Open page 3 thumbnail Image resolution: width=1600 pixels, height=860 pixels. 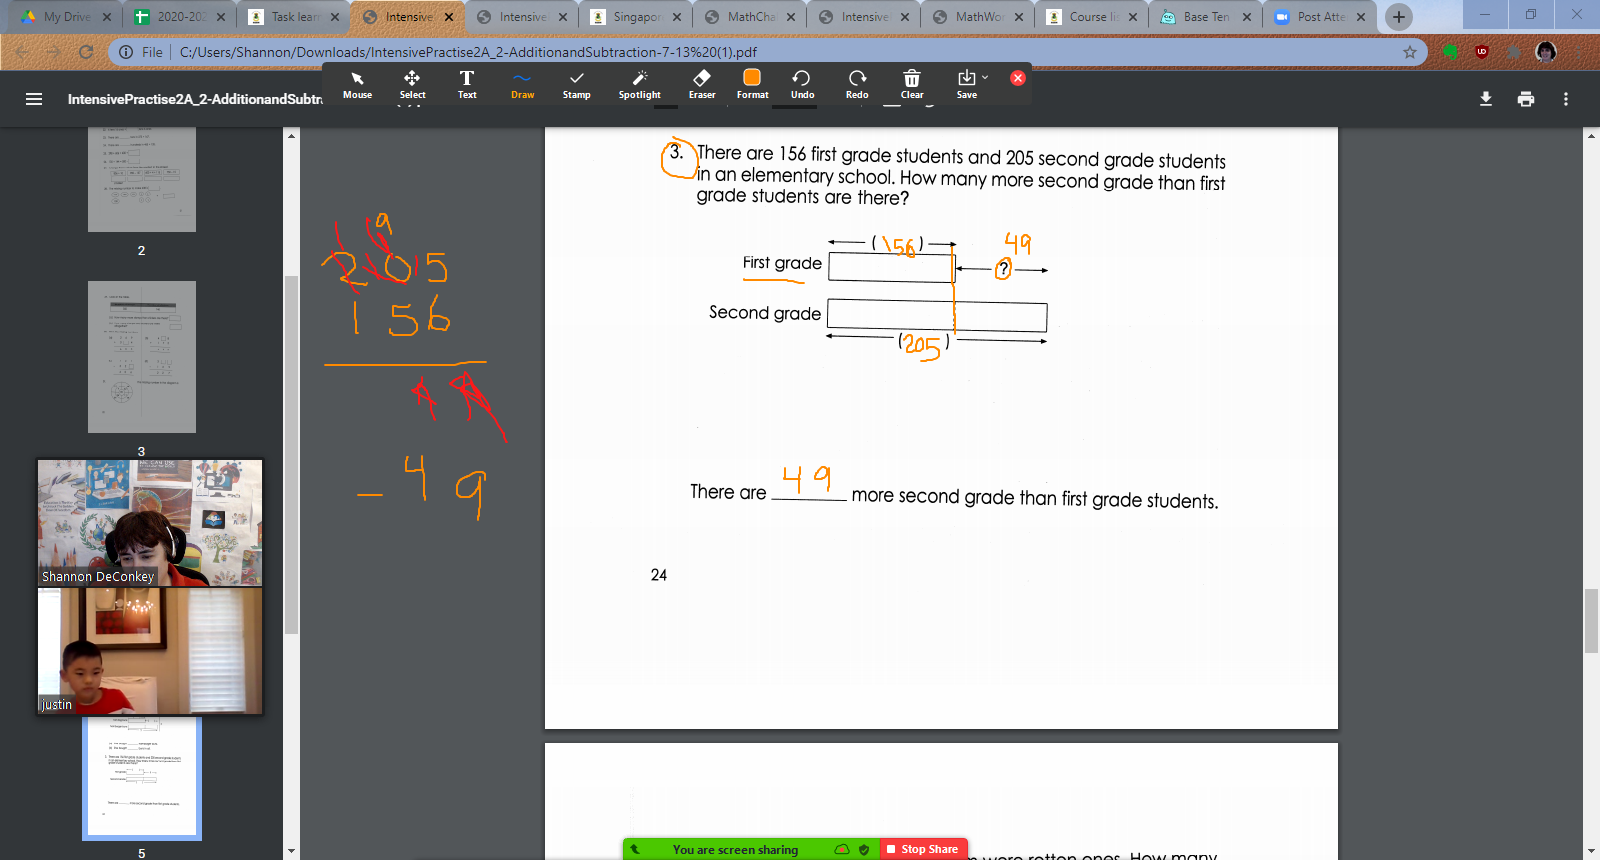point(142,357)
